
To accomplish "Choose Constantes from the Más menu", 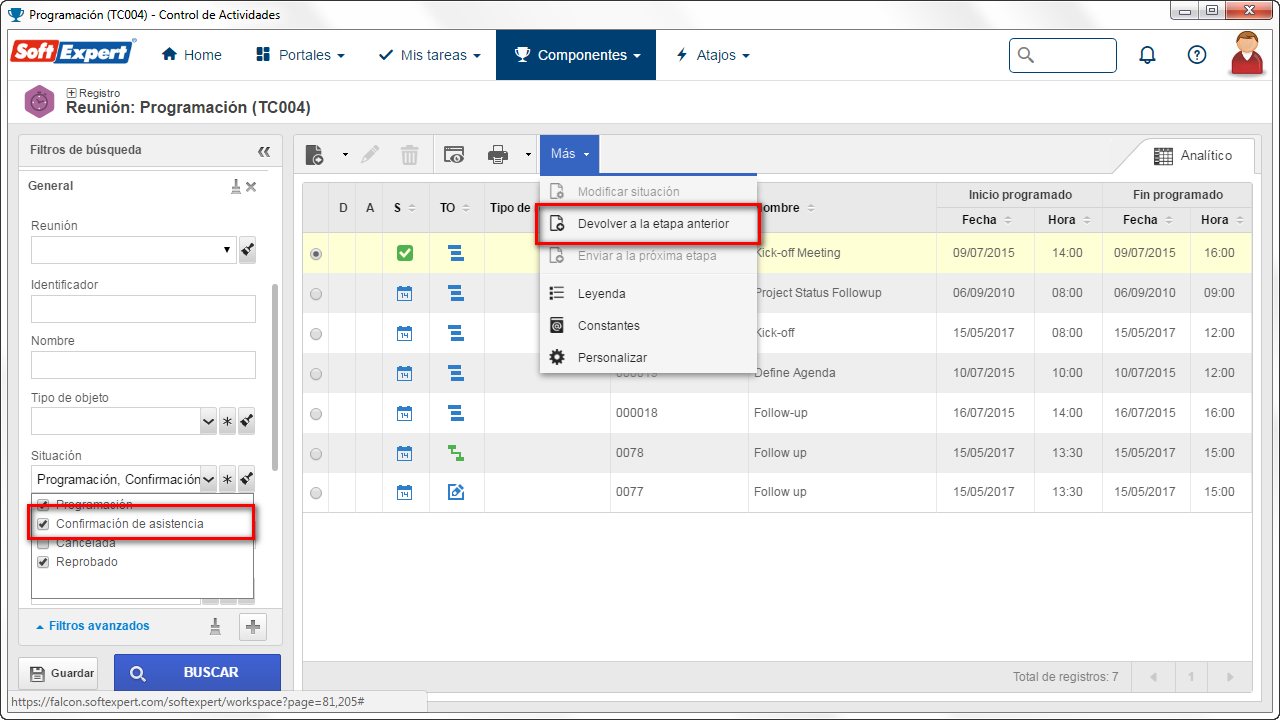I will pyautogui.click(x=648, y=326).
